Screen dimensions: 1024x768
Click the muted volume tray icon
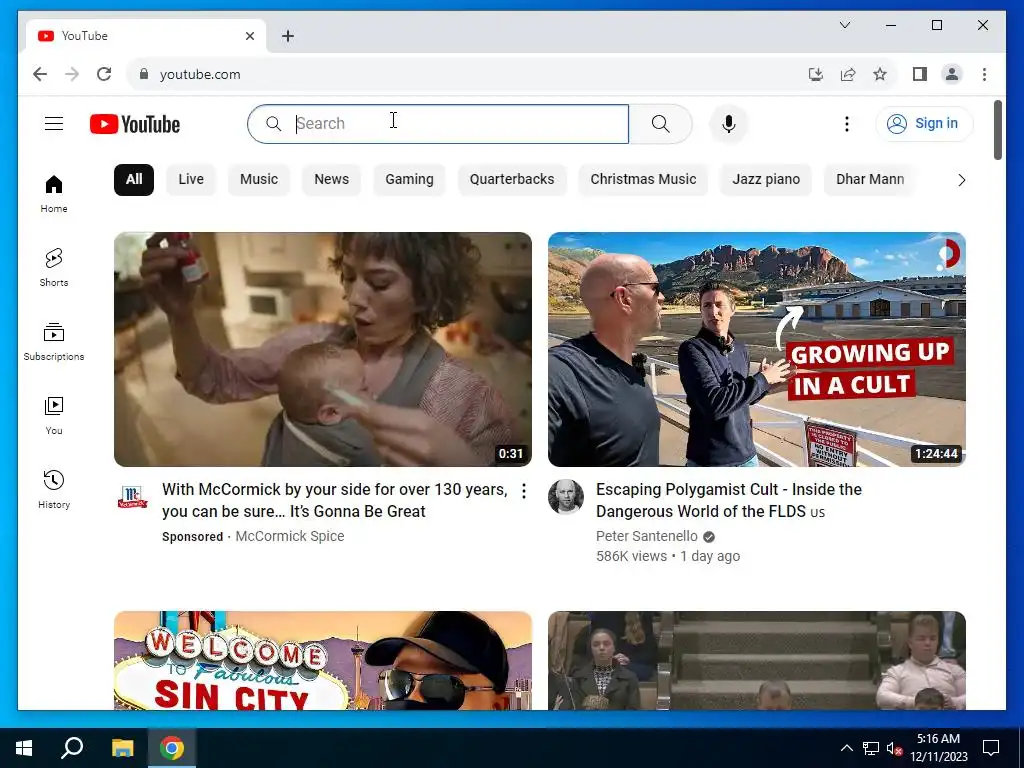click(x=894, y=748)
